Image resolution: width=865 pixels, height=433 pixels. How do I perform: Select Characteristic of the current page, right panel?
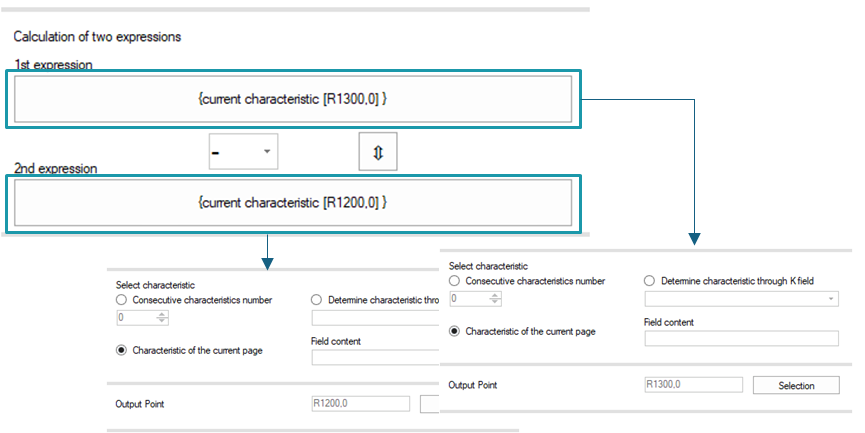click(454, 332)
